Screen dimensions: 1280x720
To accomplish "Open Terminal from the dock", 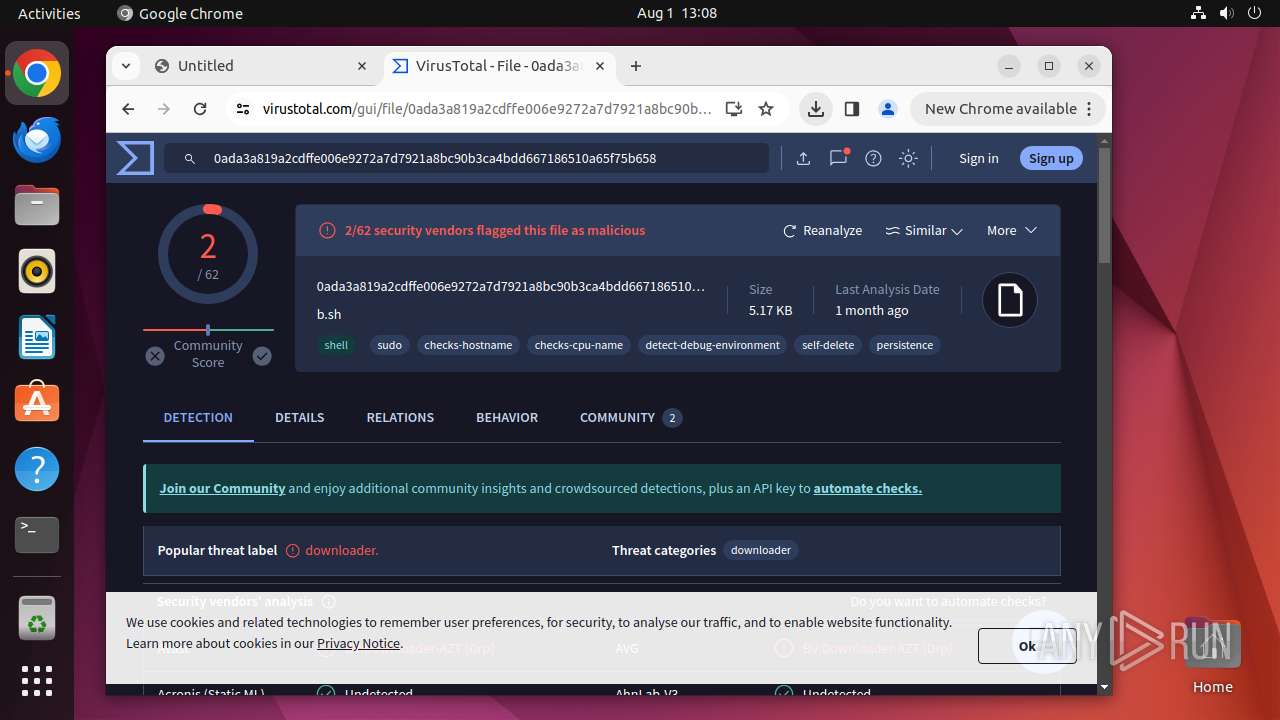I will pyautogui.click(x=37, y=535).
